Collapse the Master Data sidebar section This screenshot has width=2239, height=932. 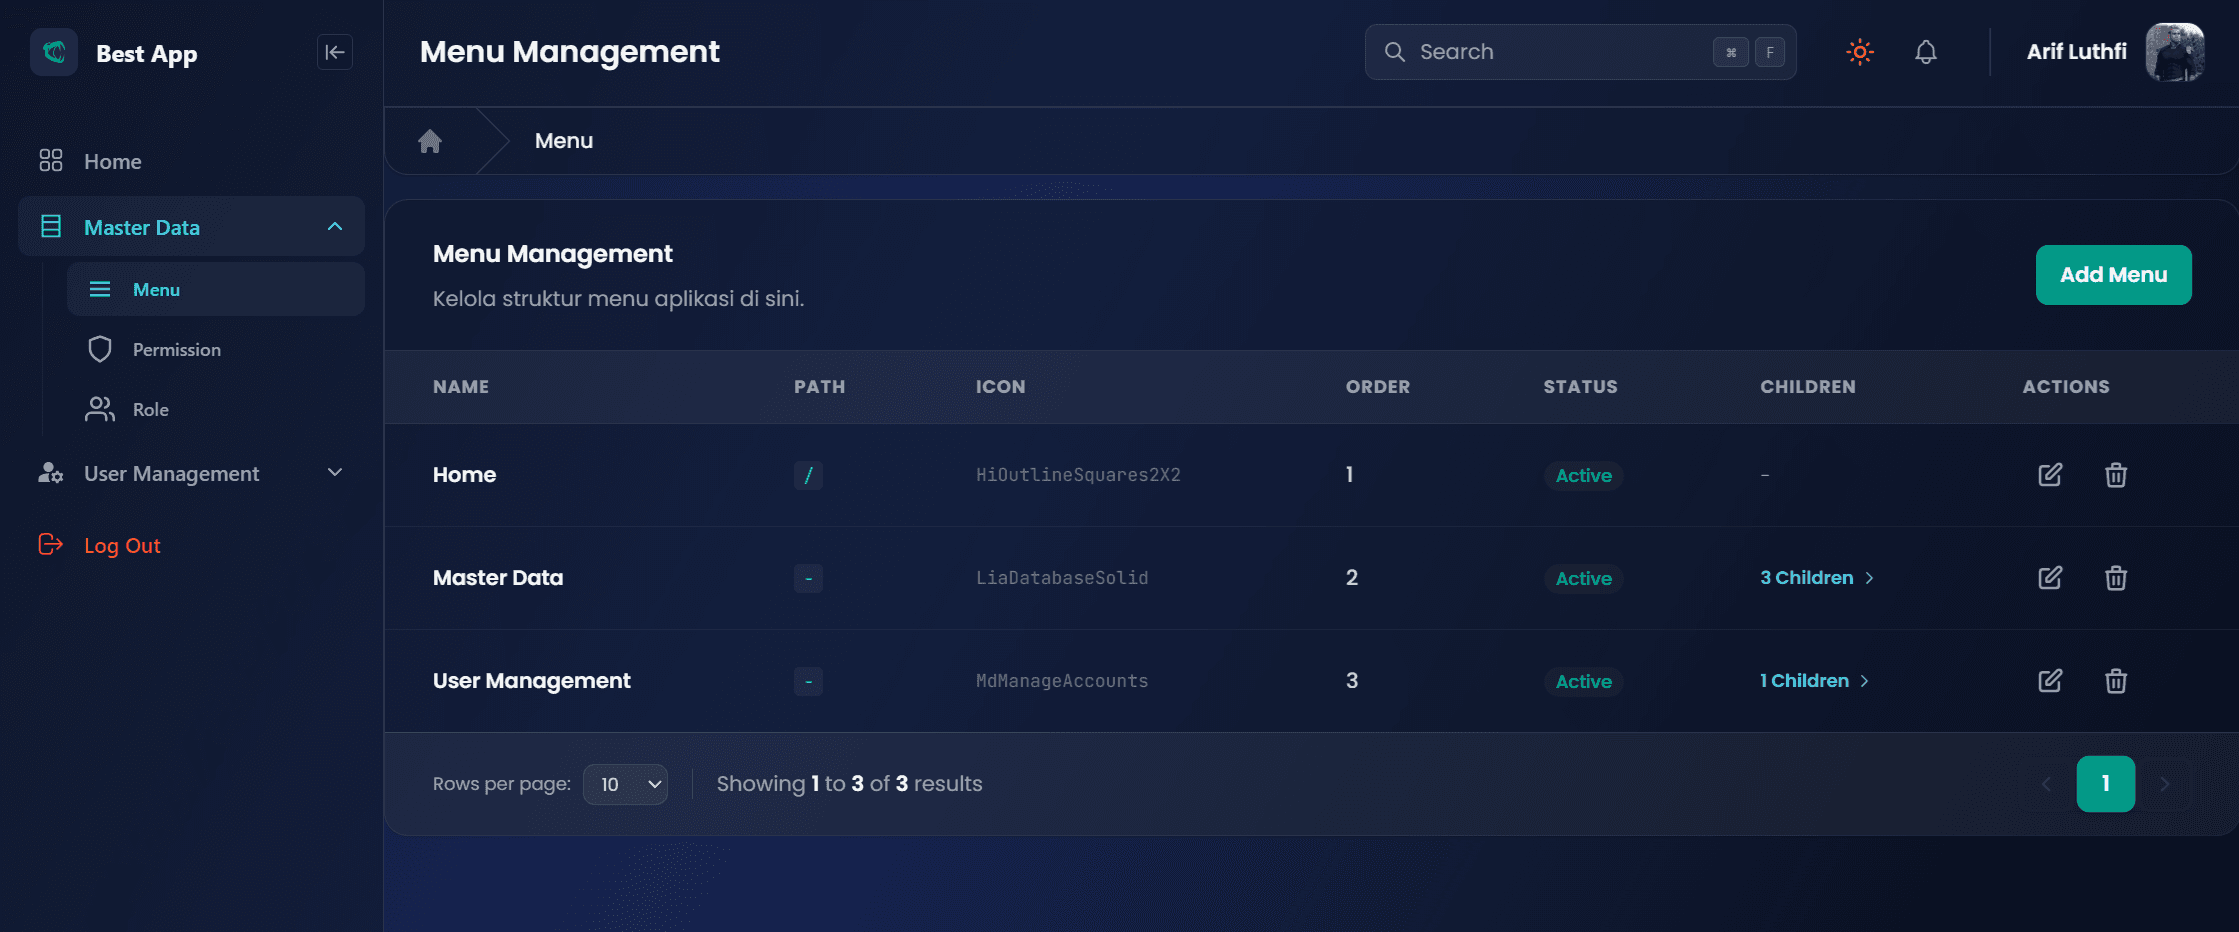pyautogui.click(x=334, y=226)
